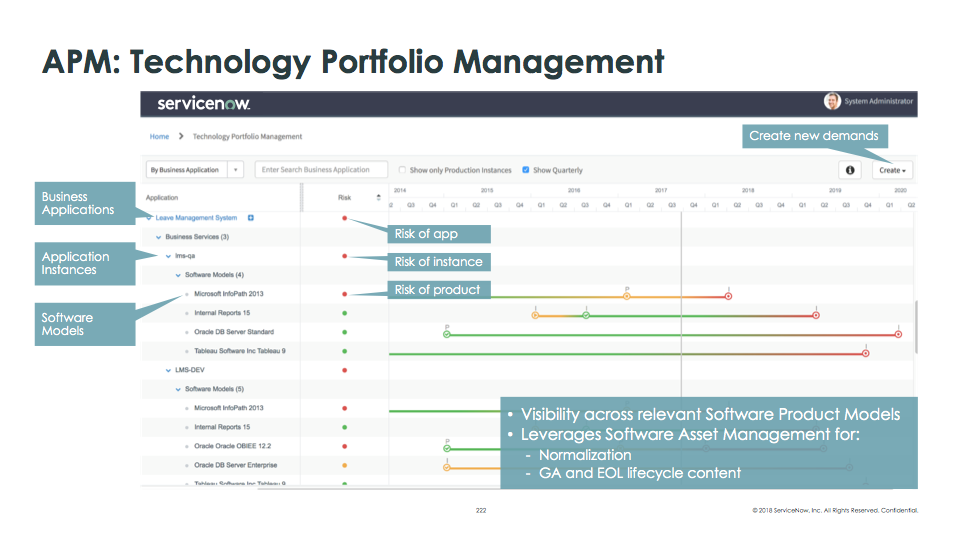Screen dimensions: 960x540
Task: Select Internal Reports 15 under lms-qa
Action: click(222, 313)
